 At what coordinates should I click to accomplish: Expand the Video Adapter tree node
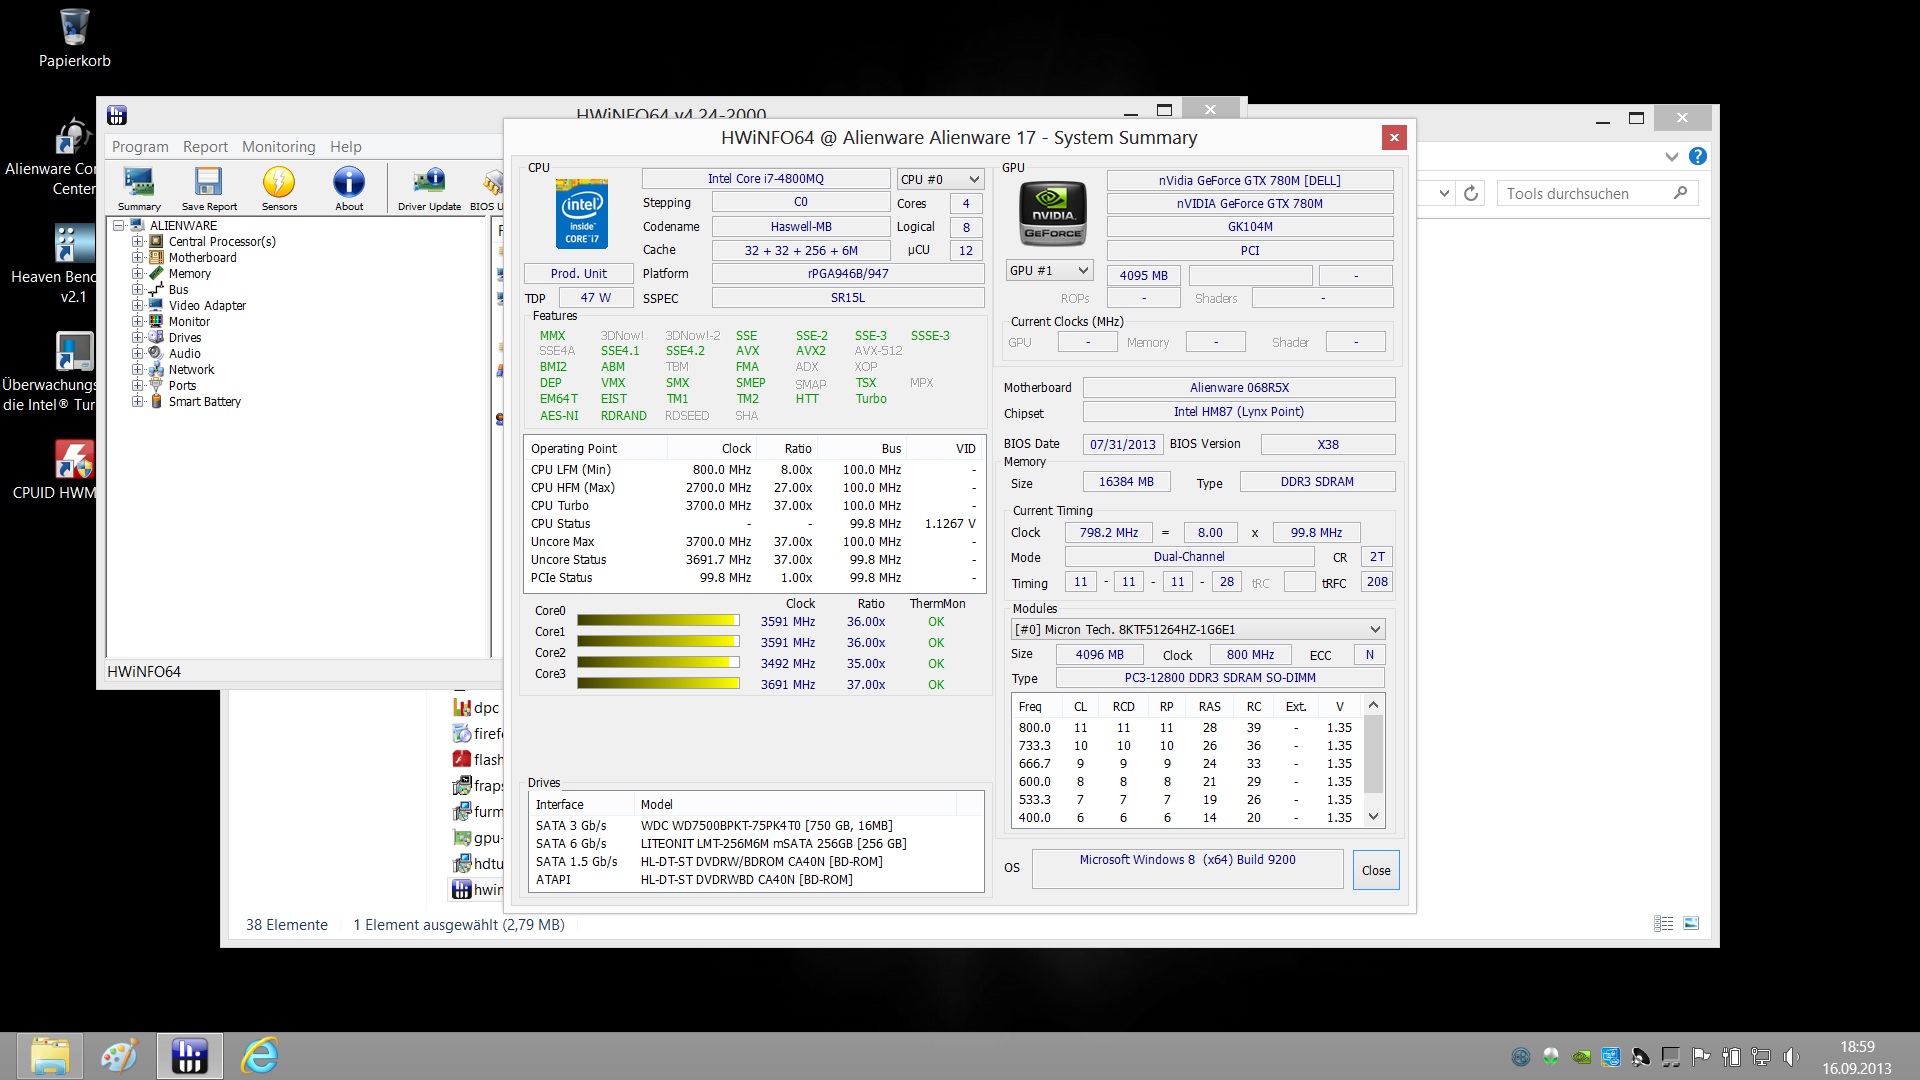point(138,306)
